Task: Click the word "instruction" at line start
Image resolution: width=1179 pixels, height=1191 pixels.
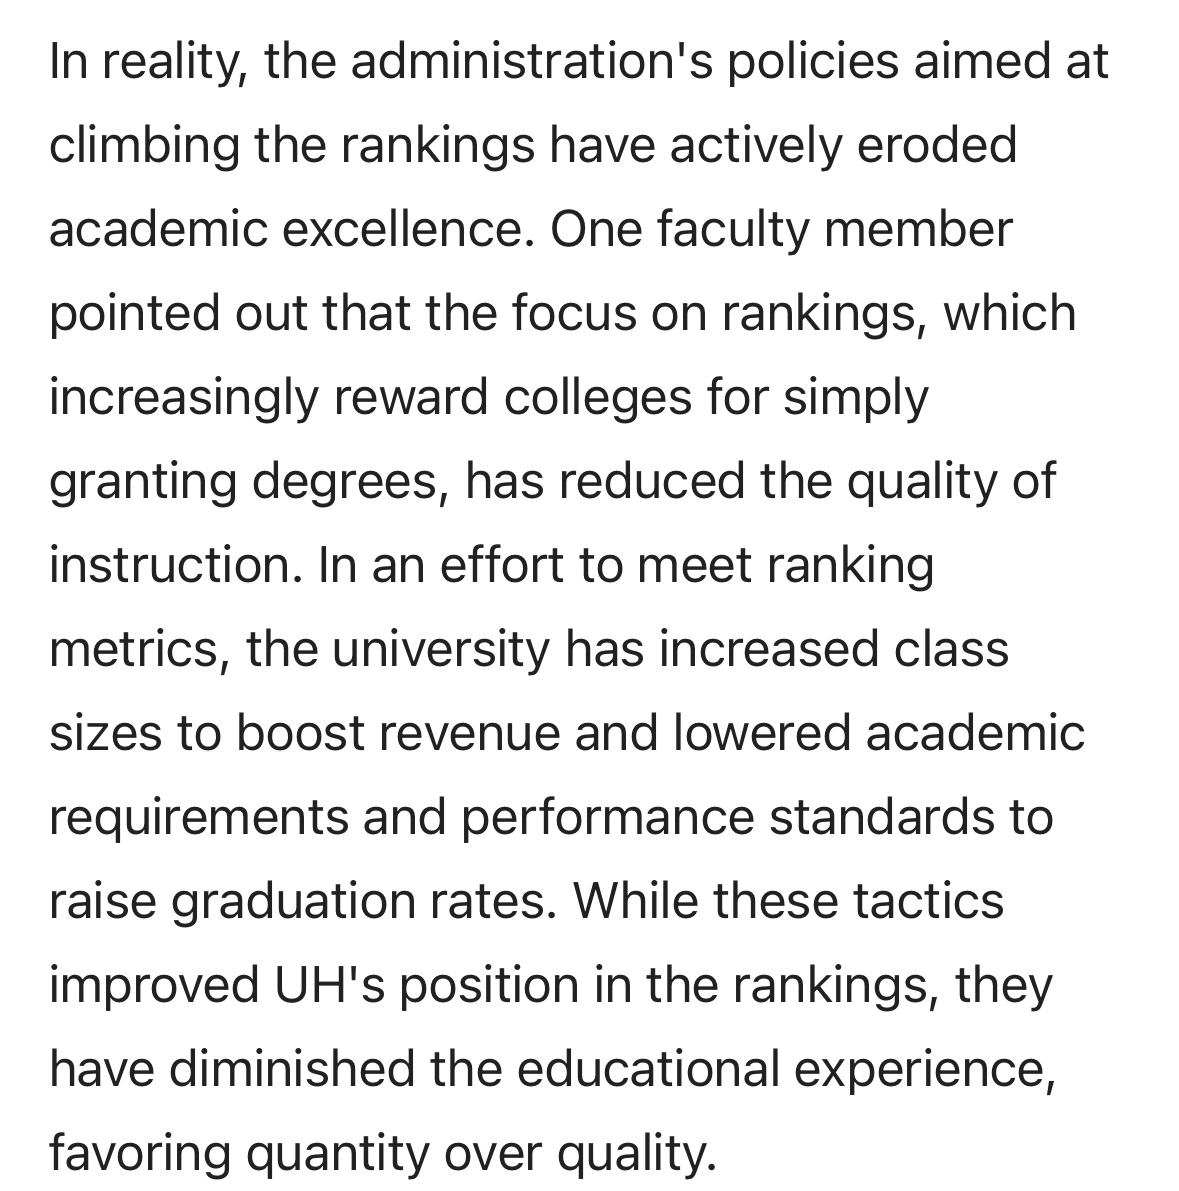Action: (175, 565)
